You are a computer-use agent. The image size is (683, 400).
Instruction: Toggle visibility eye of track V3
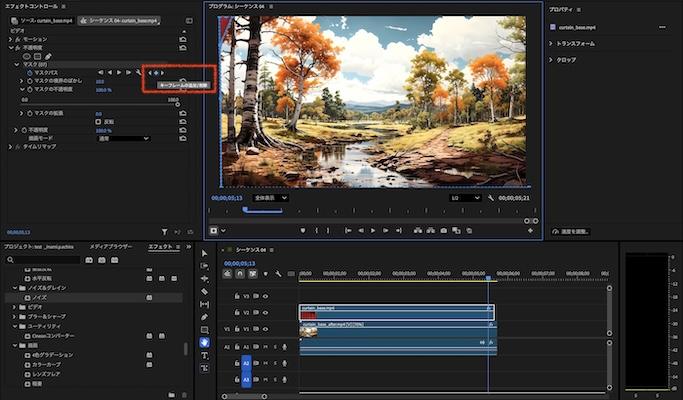pos(265,296)
